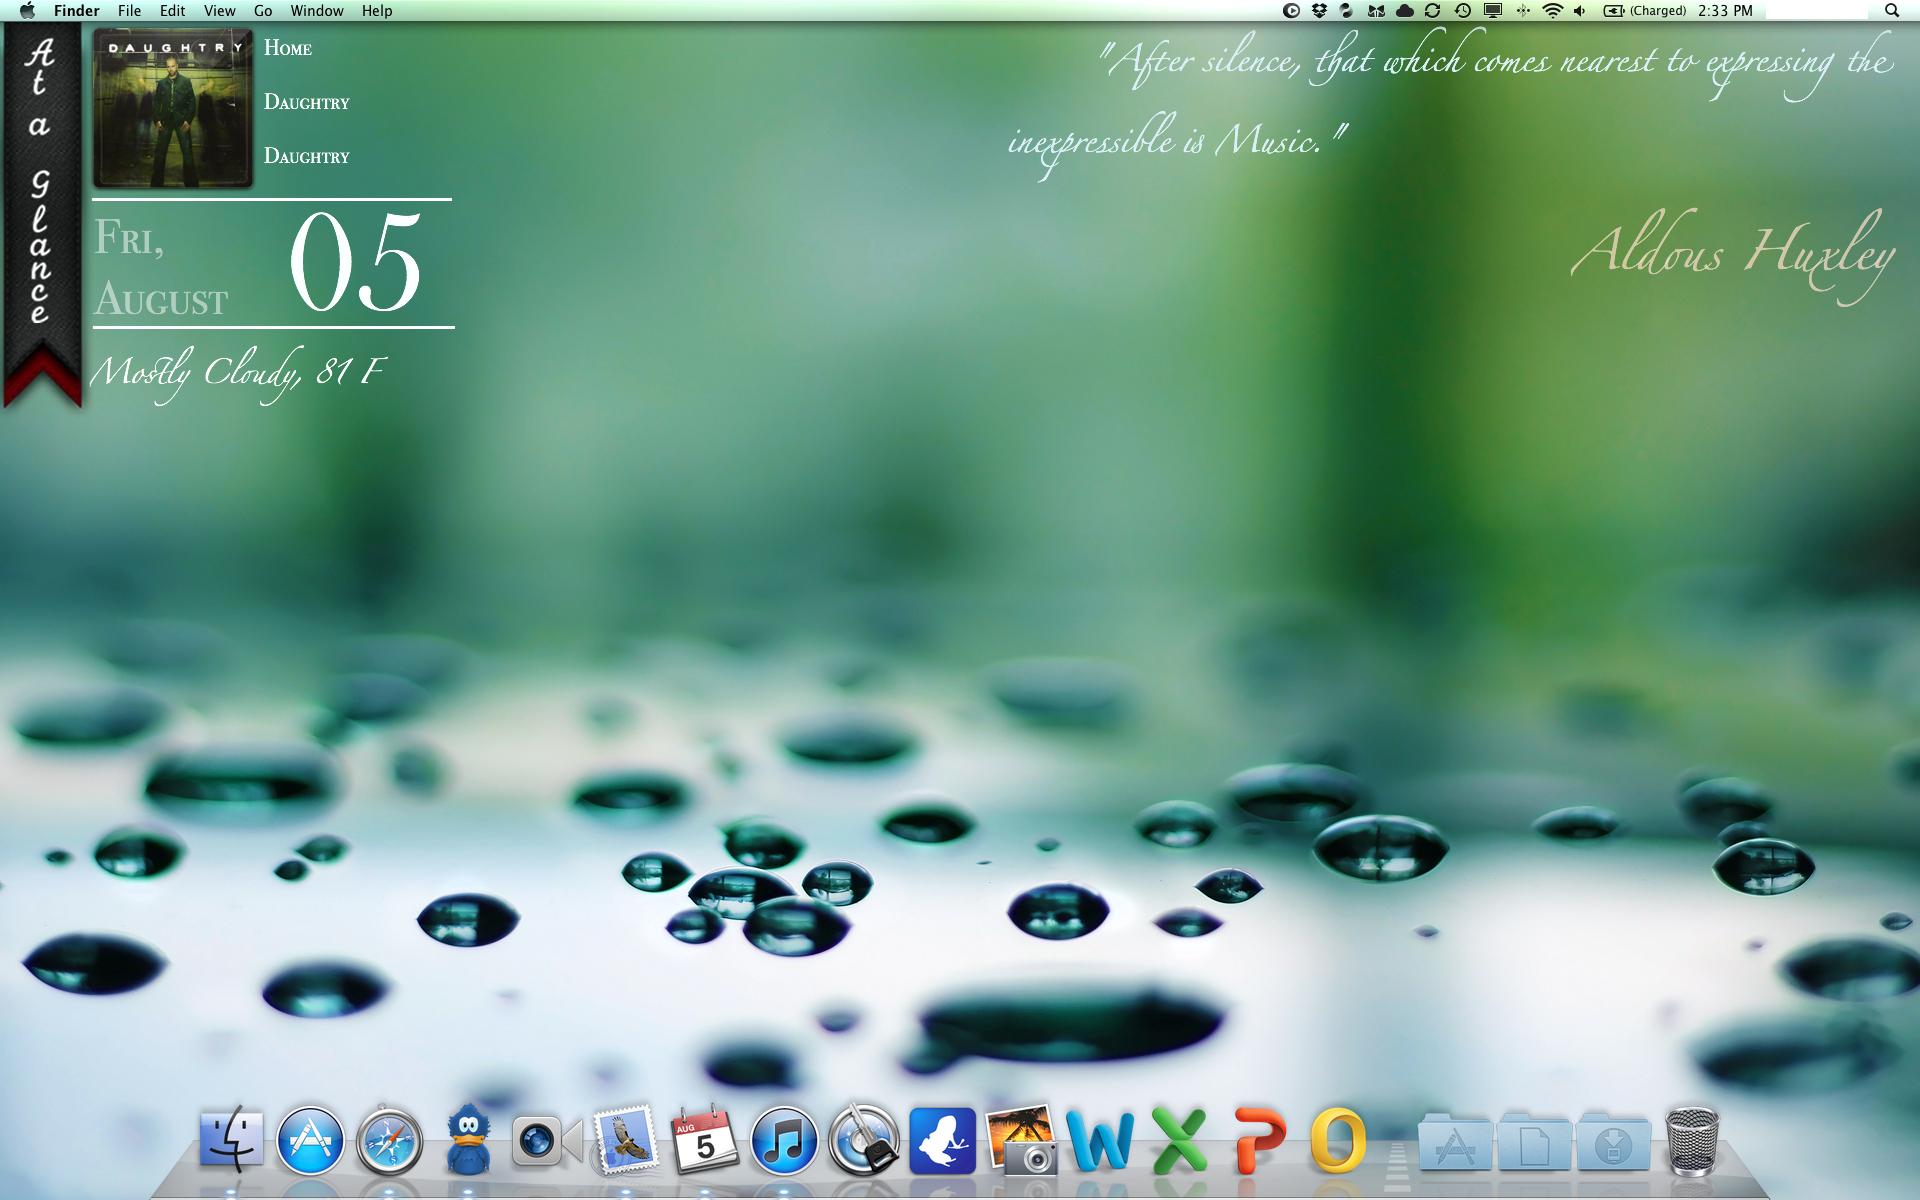This screenshot has width=1920, height=1200.
Task: Open iCal calendar showing Aug 5
Action: pyautogui.click(x=704, y=1141)
